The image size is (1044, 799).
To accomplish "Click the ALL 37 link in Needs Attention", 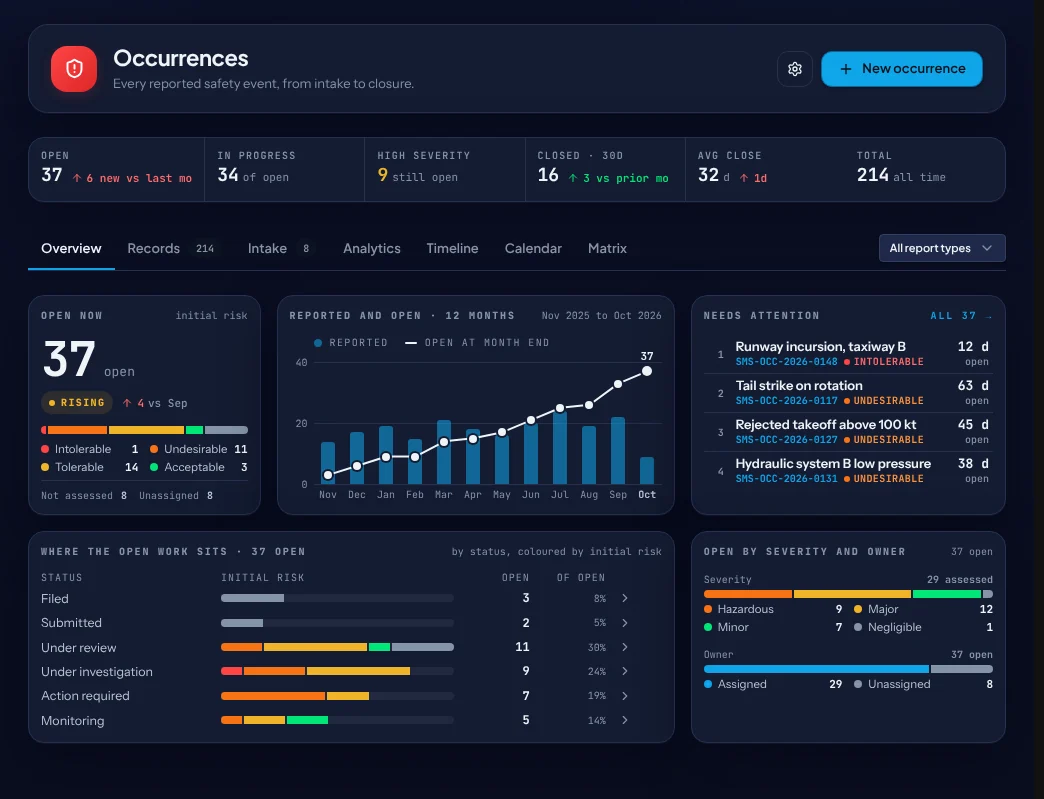I will coord(961,316).
